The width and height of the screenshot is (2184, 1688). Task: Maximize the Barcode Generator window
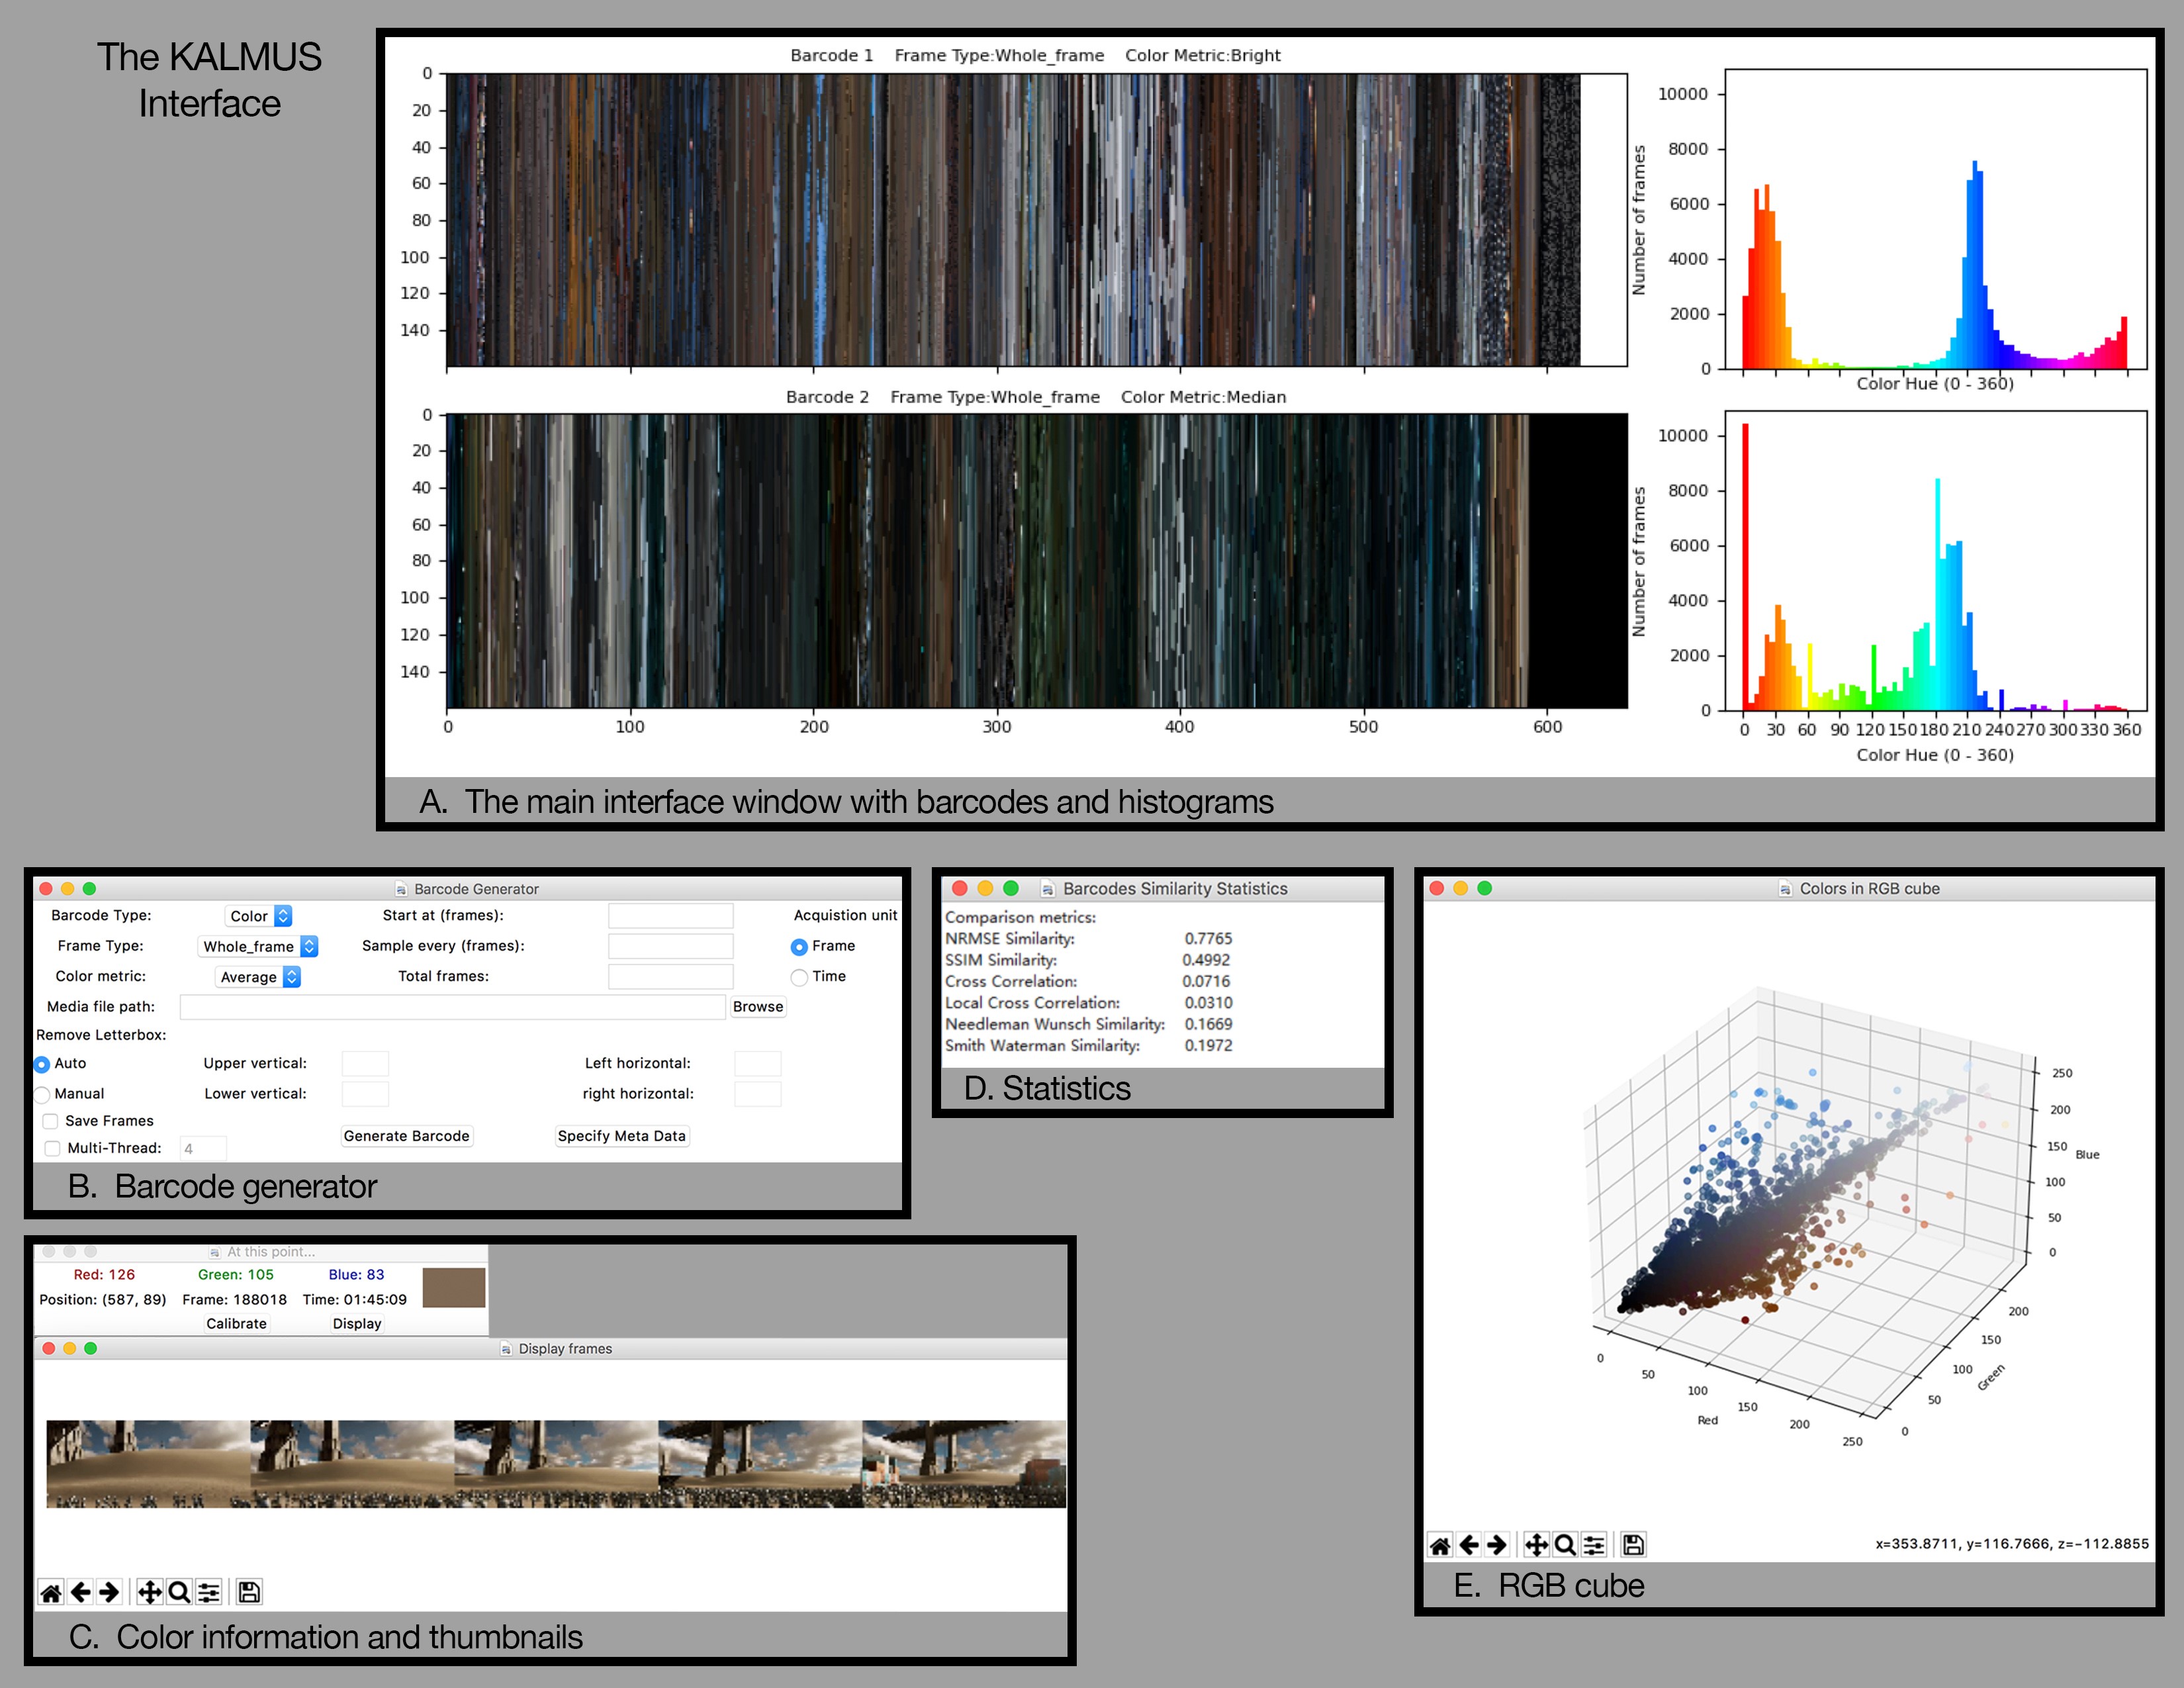89,888
